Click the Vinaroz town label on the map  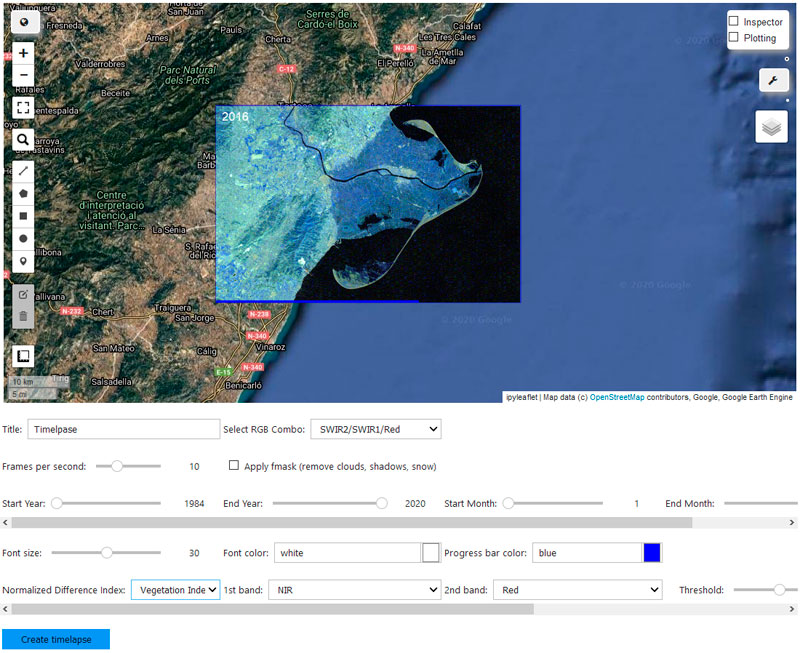(x=270, y=347)
